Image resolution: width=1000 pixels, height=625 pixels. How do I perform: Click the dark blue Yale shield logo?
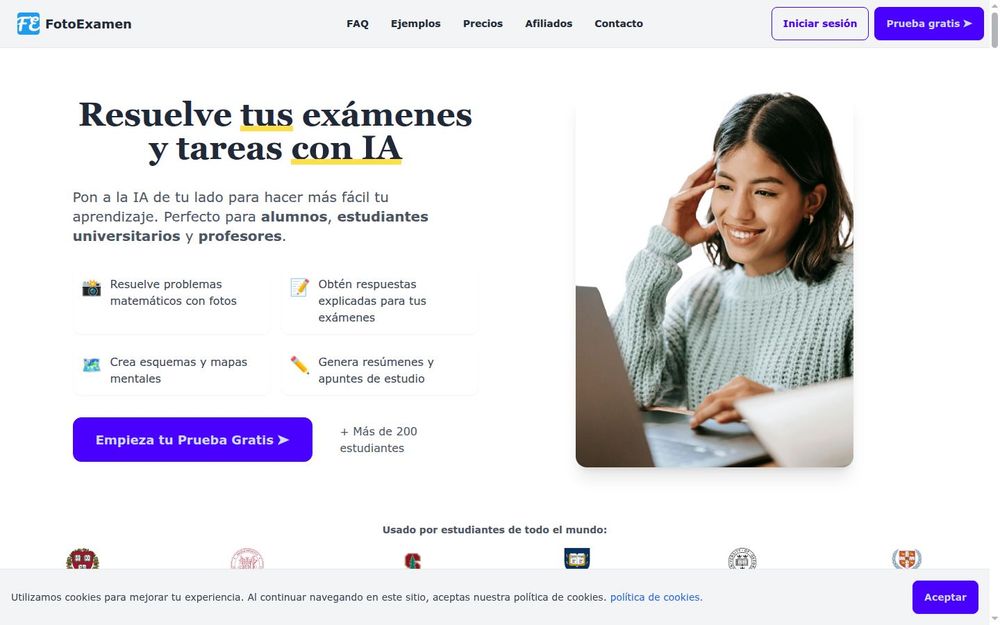click(x=577, y=558)
